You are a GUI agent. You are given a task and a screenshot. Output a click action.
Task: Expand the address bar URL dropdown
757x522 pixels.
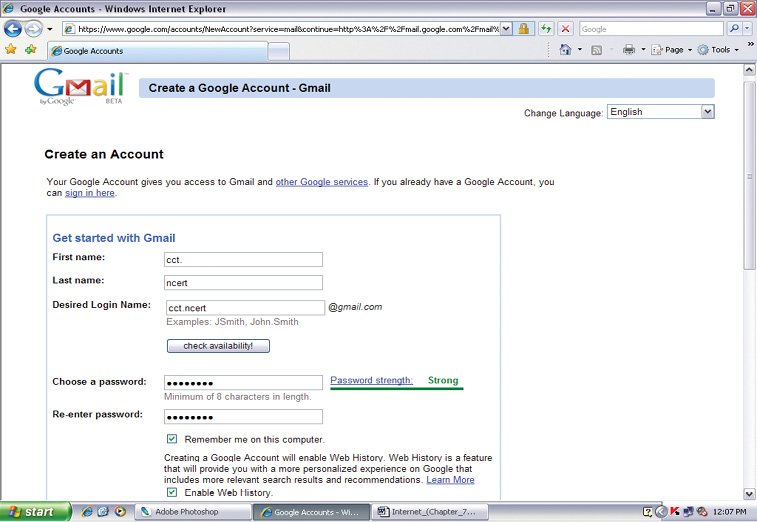point(505,29)
